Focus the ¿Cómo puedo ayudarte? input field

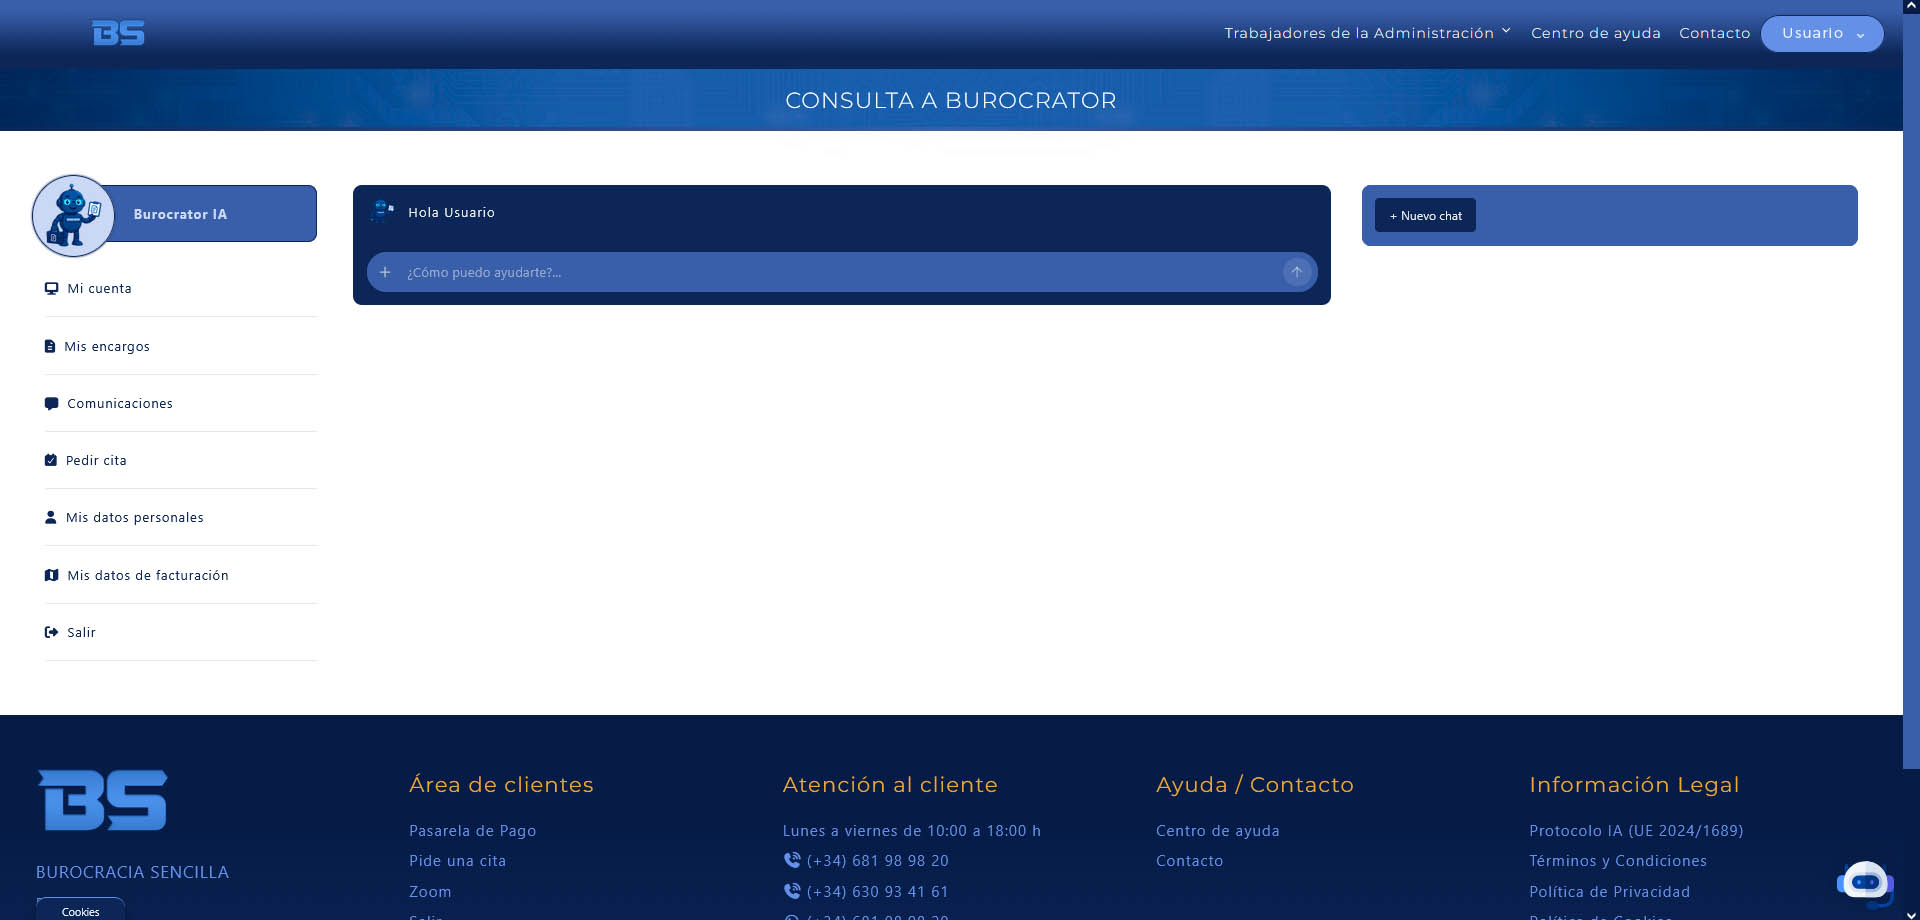pos(838,272)
